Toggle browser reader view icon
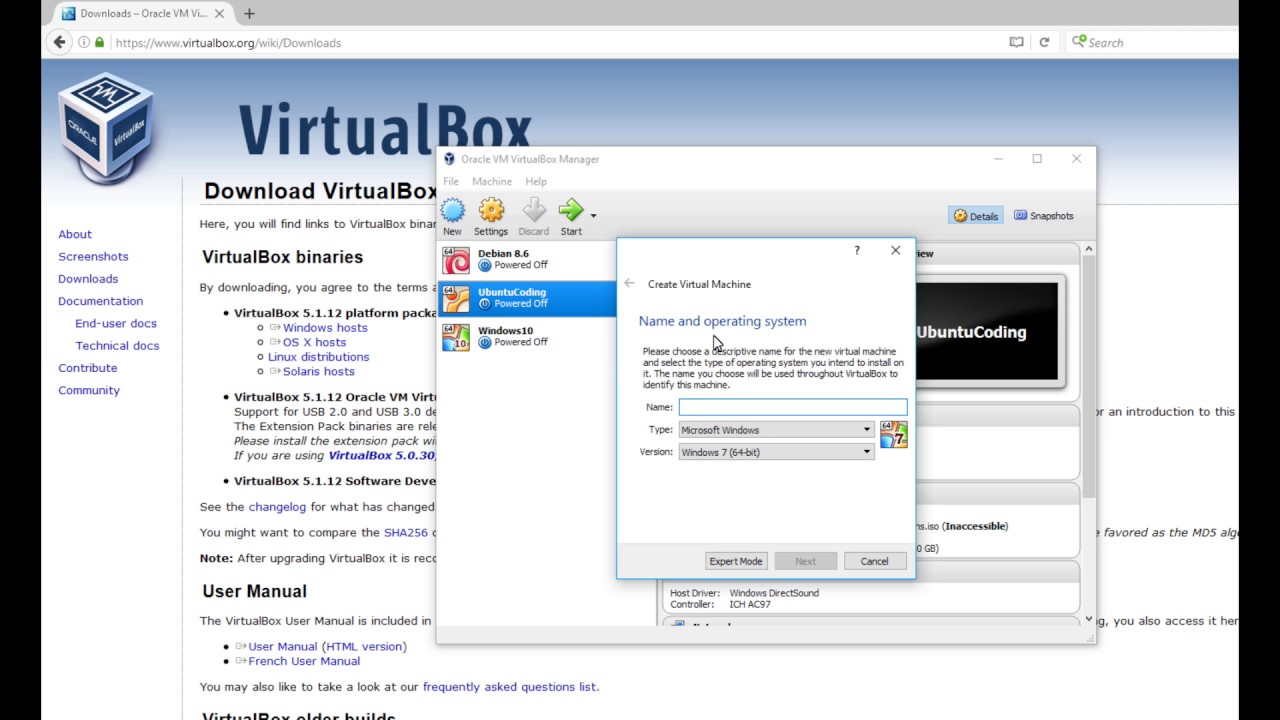The height and width of the screenshot is (720, 1280). point(1016,42)
